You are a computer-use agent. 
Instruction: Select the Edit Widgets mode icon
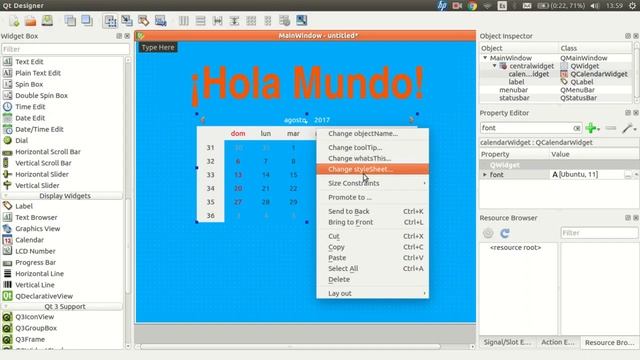coord(110,20)
